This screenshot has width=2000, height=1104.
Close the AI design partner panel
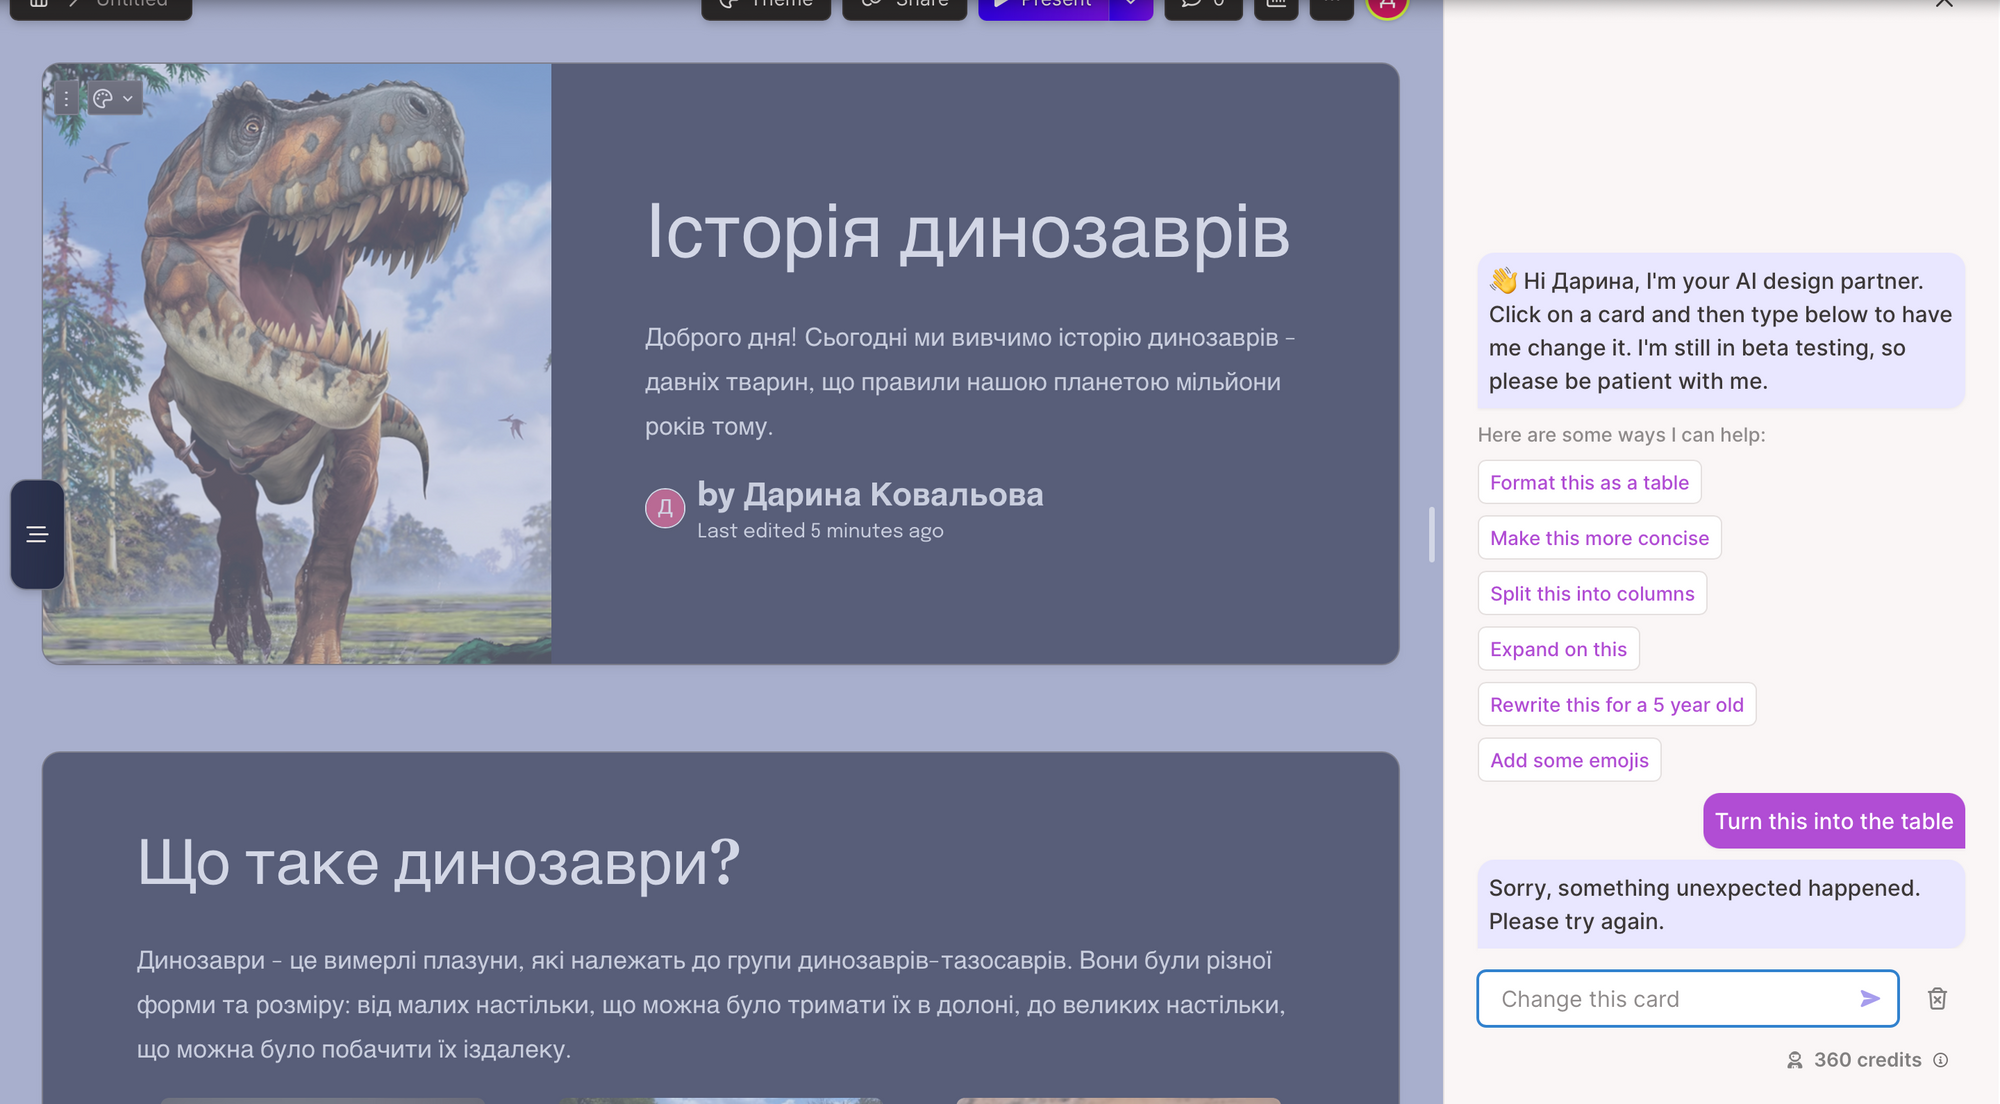tap(1944, 3)
